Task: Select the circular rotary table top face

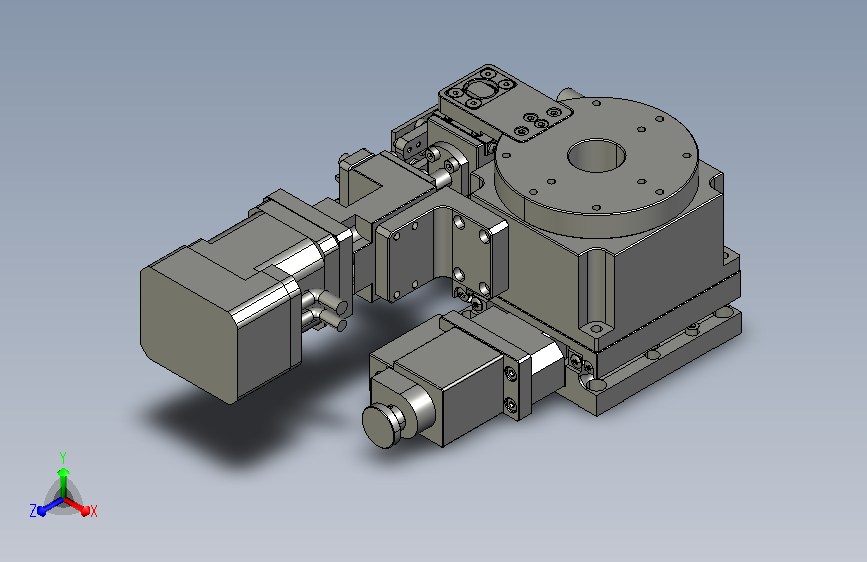Action: pos(596,155)
